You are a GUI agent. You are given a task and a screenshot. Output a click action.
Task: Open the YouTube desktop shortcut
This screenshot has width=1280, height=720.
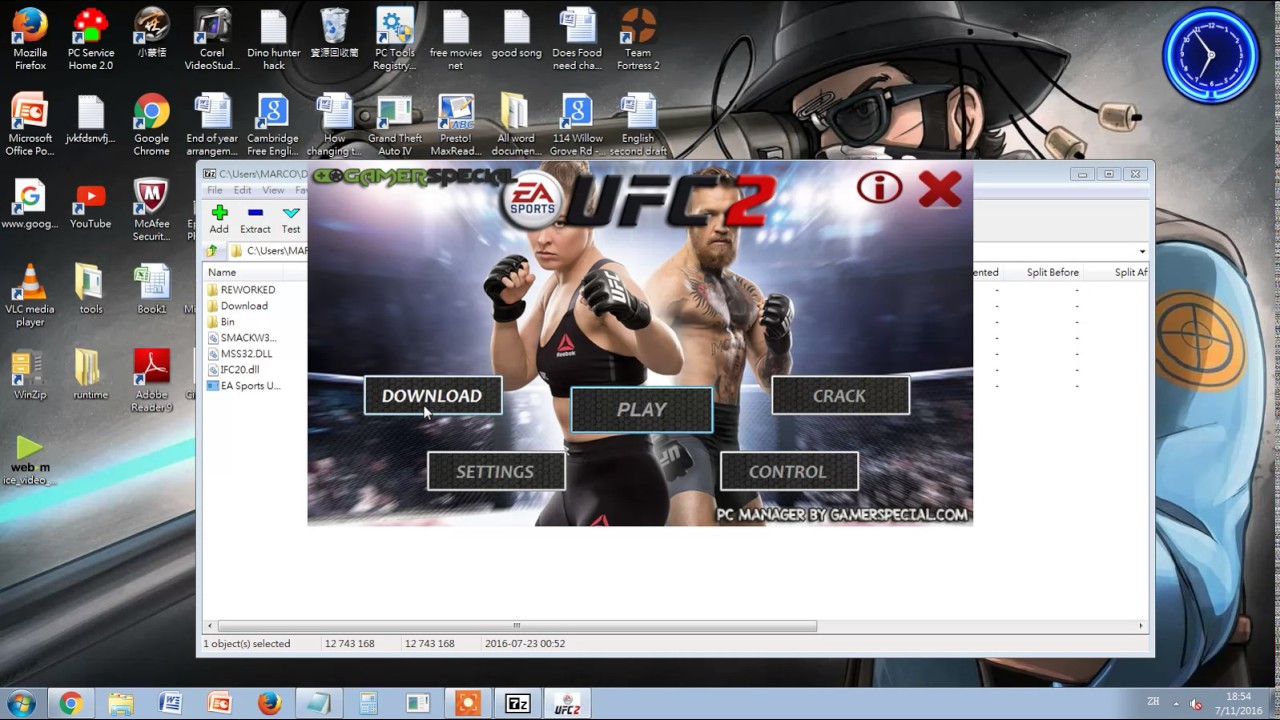pos(91,207)
